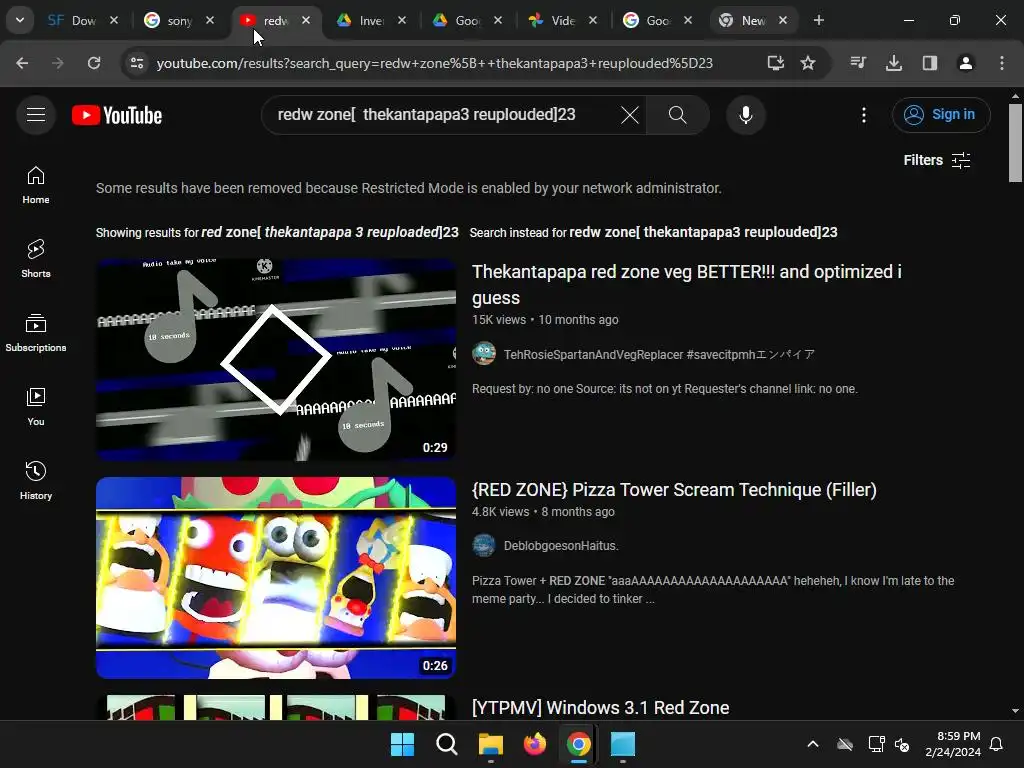Show hidden system tray icons
The image size is (1024, 768).
(812, 744)
